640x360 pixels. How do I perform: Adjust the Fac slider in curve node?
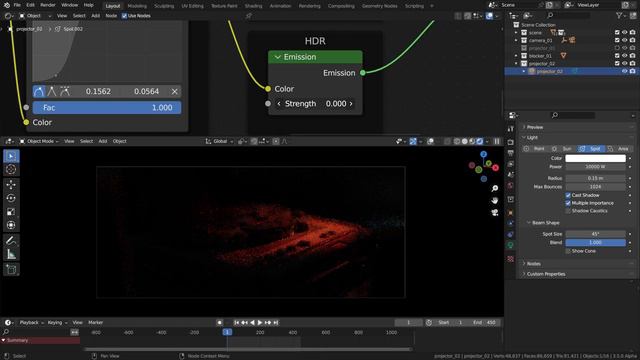point(107,108)
